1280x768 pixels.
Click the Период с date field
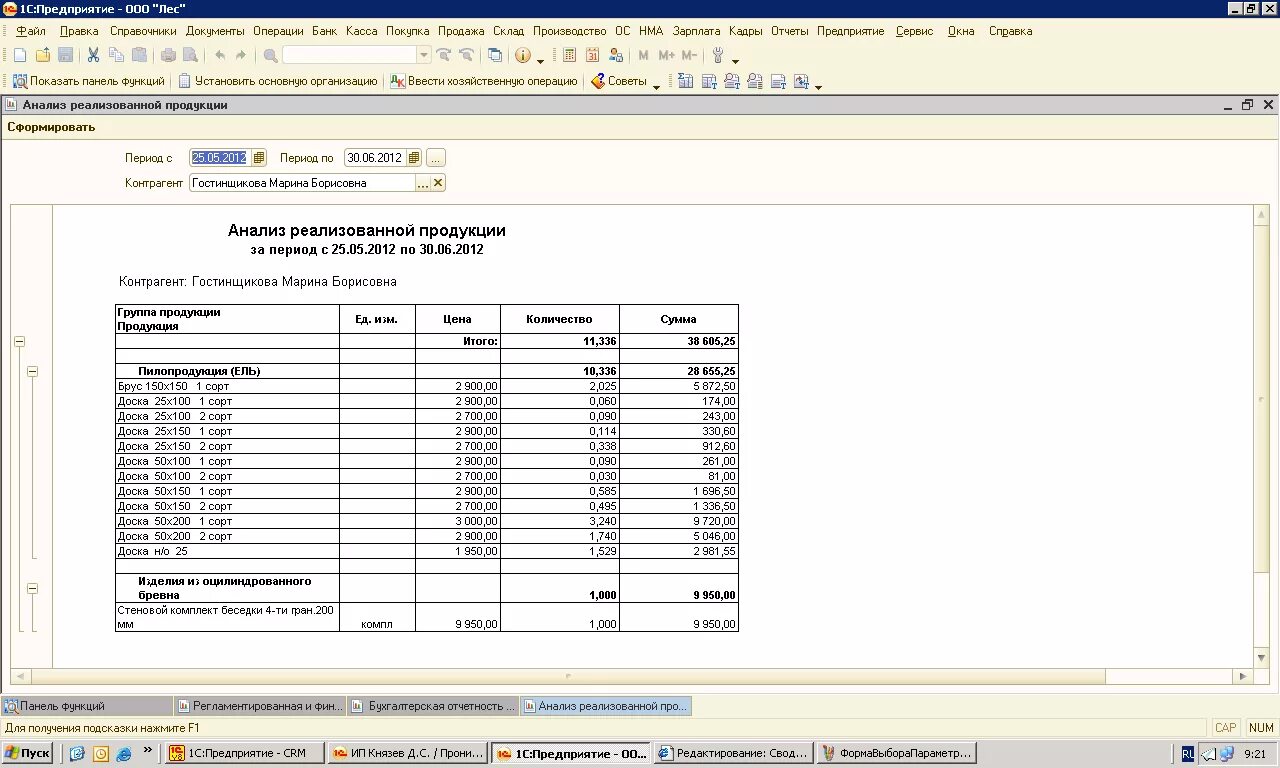[220, 158]
